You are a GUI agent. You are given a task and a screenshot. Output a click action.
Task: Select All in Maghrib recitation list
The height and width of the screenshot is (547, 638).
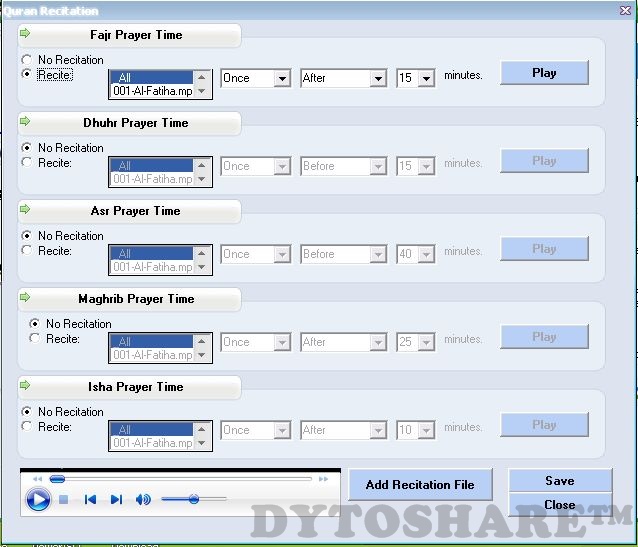point(151,341)
